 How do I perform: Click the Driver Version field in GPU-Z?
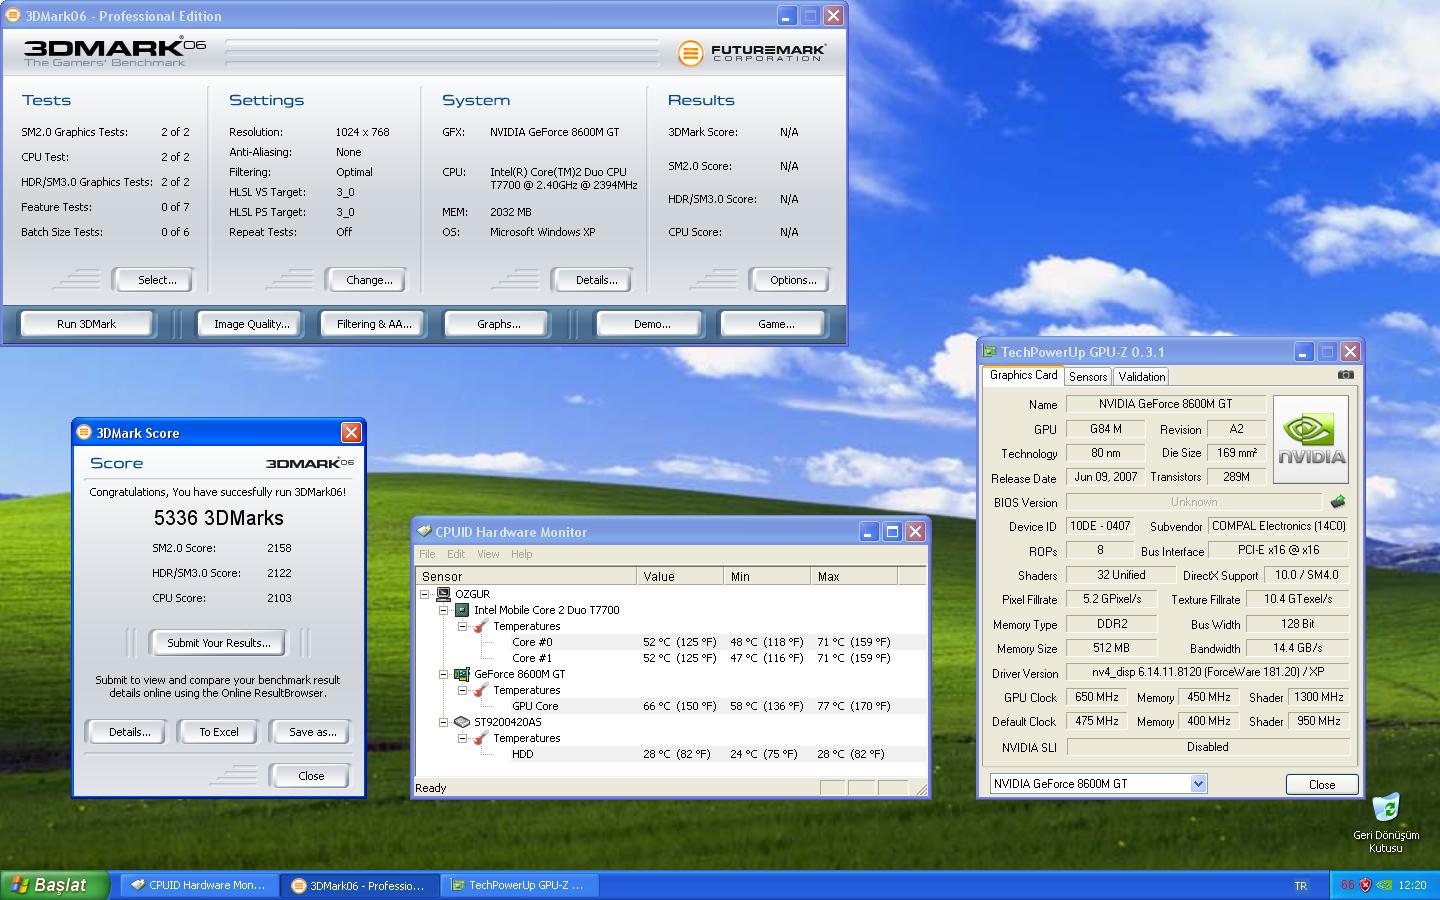tap(1208, 672)
